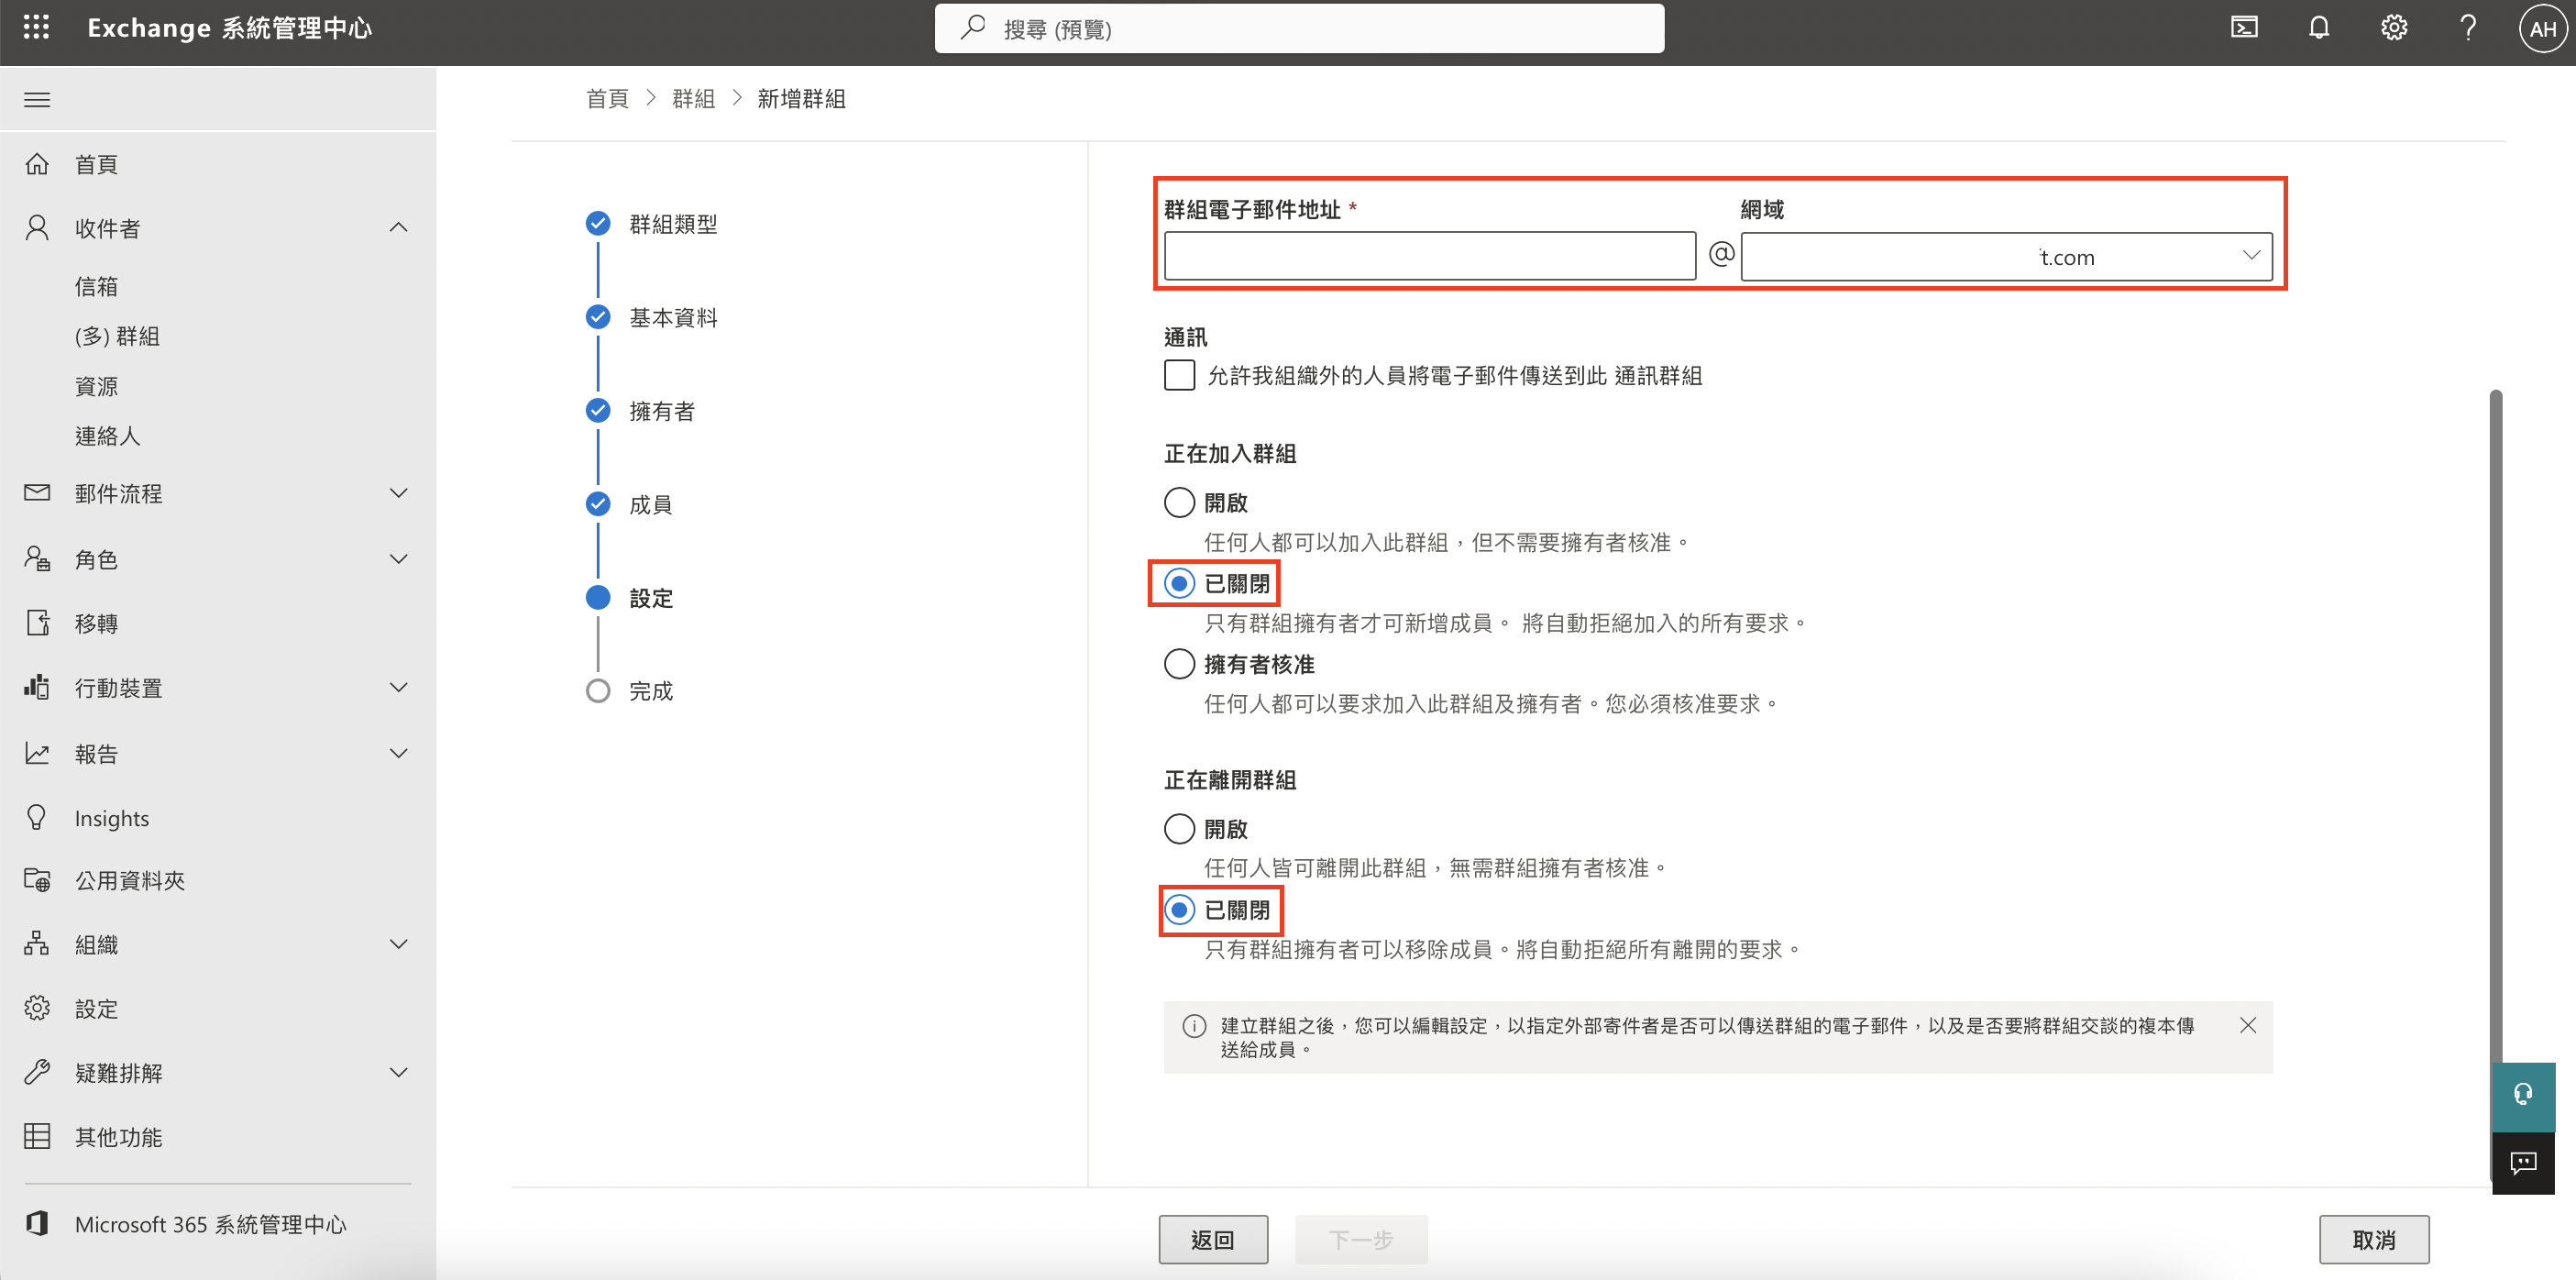Click the 移轉 migration icon
Screen dimensions: 2576x1280
(37, 623)
